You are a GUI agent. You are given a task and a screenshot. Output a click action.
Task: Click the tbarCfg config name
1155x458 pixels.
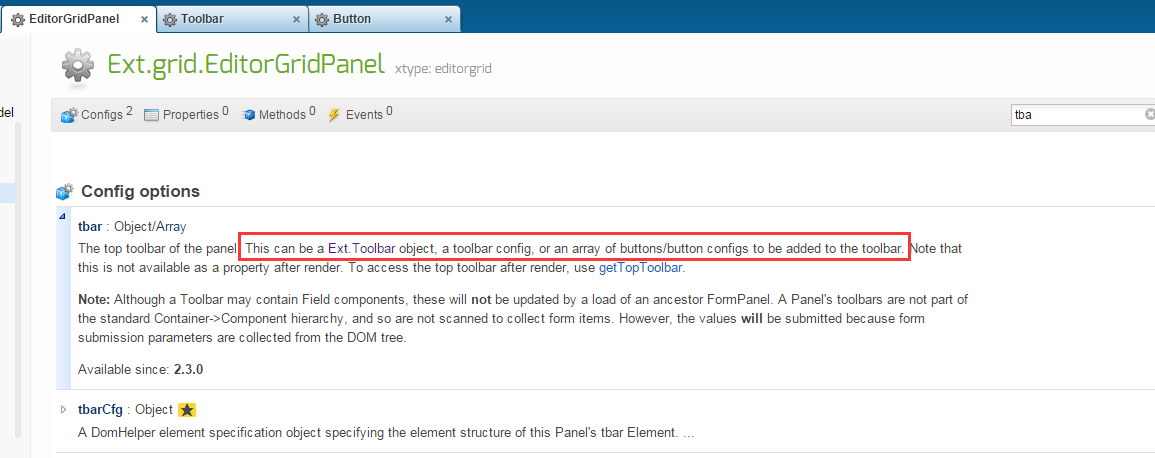click(x=100, y=409)
